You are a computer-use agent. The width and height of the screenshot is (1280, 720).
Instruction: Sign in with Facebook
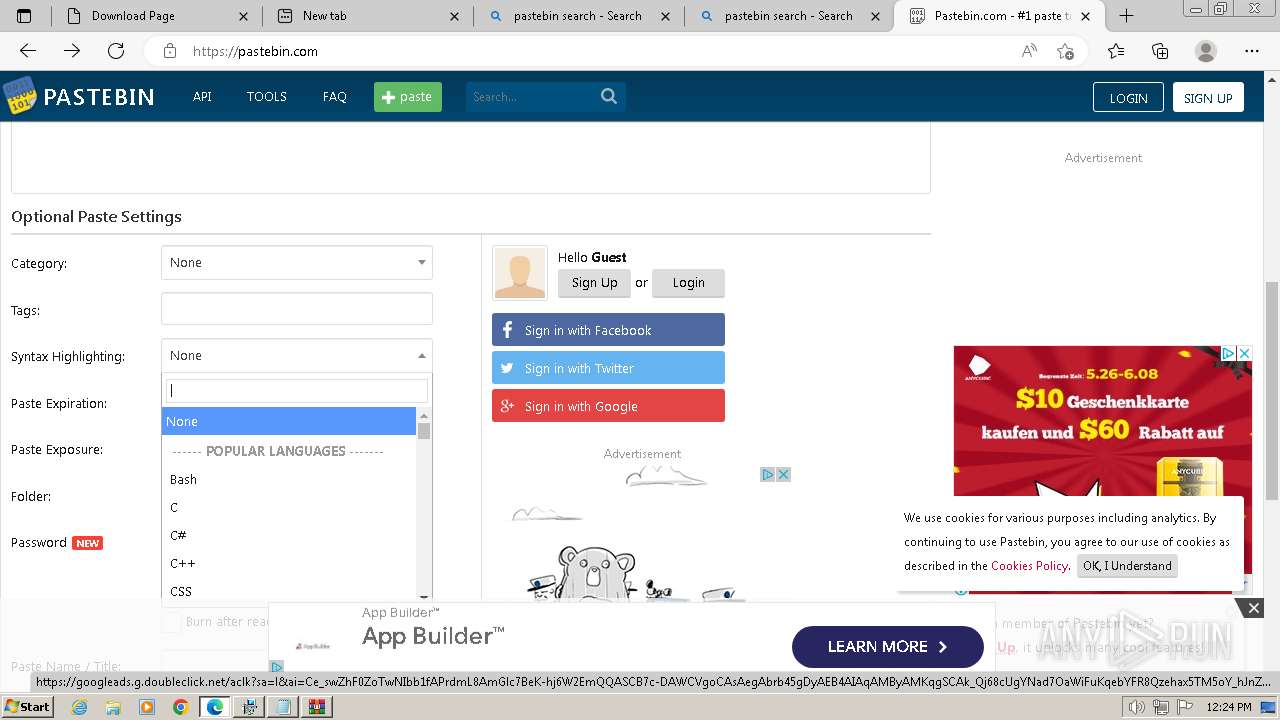(608, 330)
